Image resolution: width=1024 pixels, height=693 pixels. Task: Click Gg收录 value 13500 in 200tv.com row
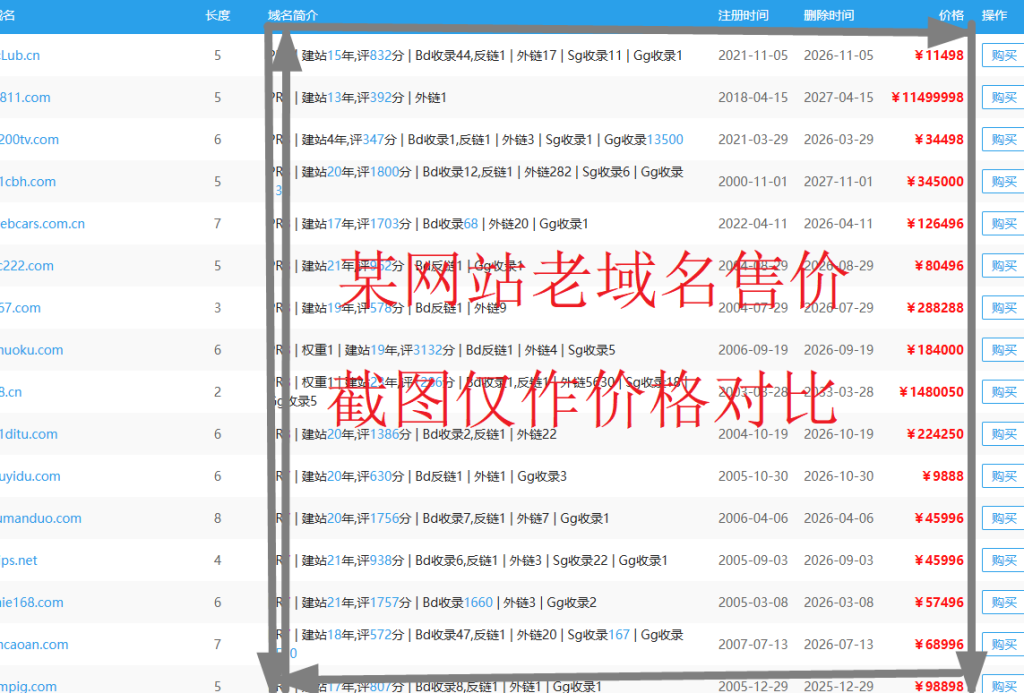point(665,140)
